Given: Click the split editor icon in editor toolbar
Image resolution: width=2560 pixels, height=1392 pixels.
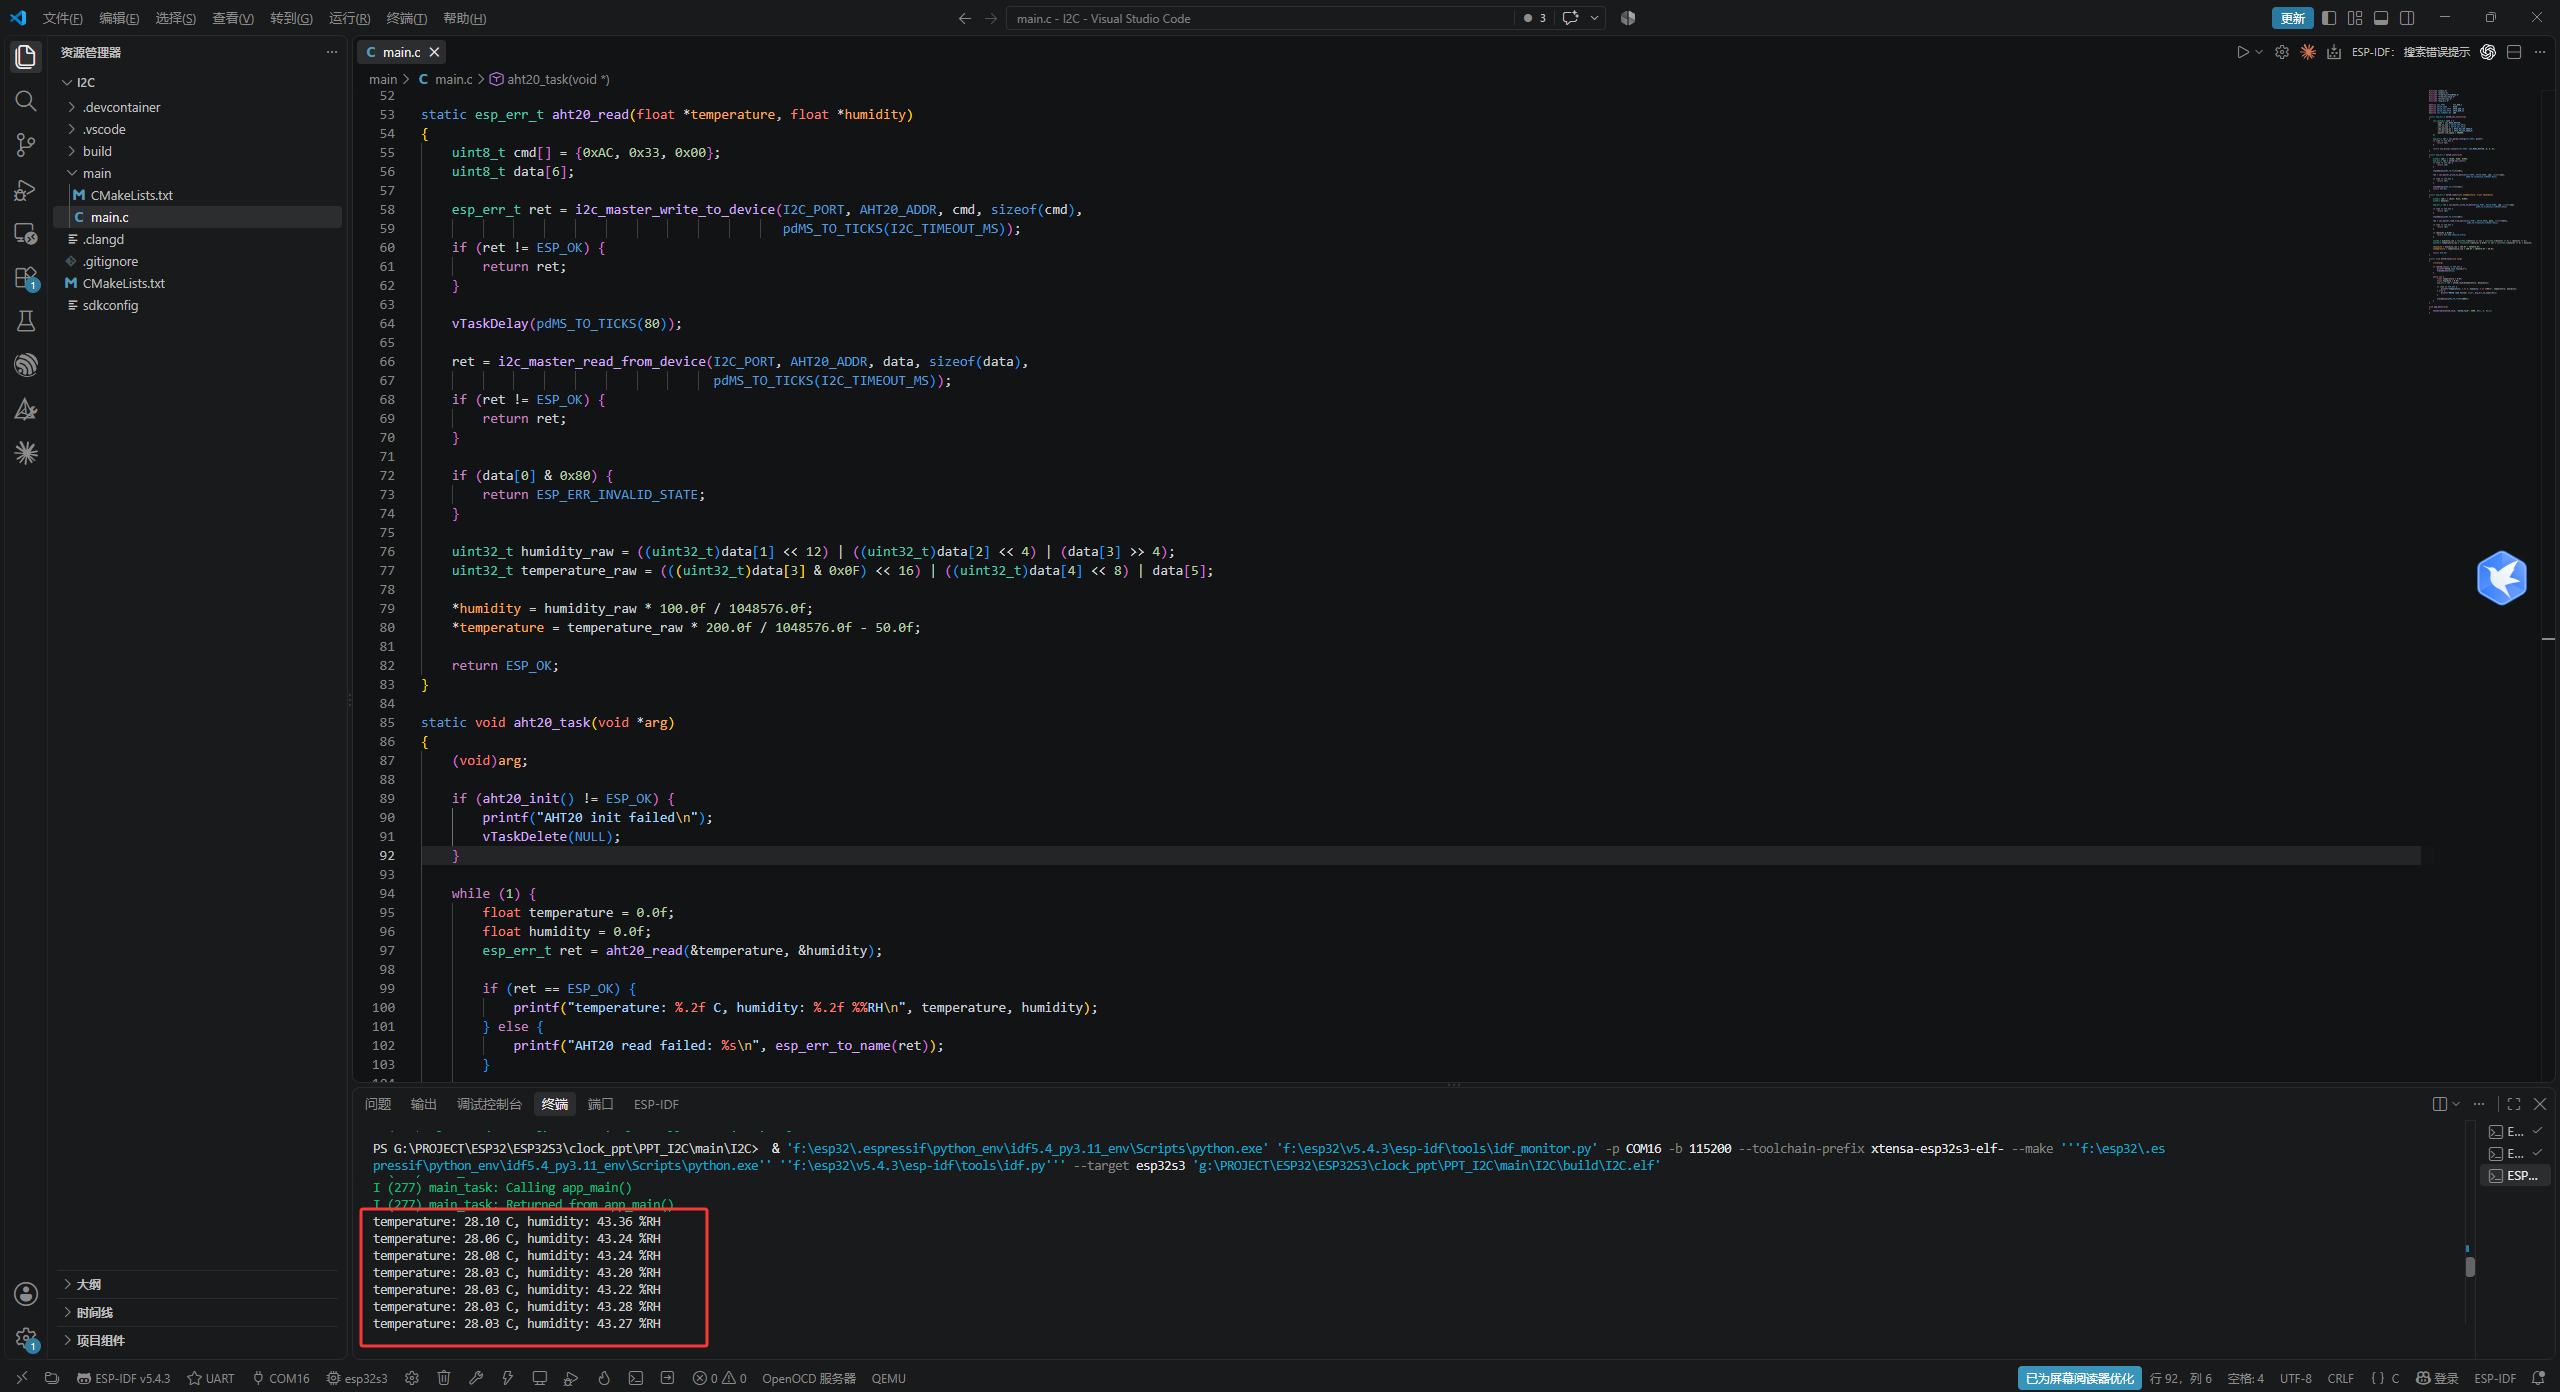Looking at the screenshot, I should (x=2514, y=52).
